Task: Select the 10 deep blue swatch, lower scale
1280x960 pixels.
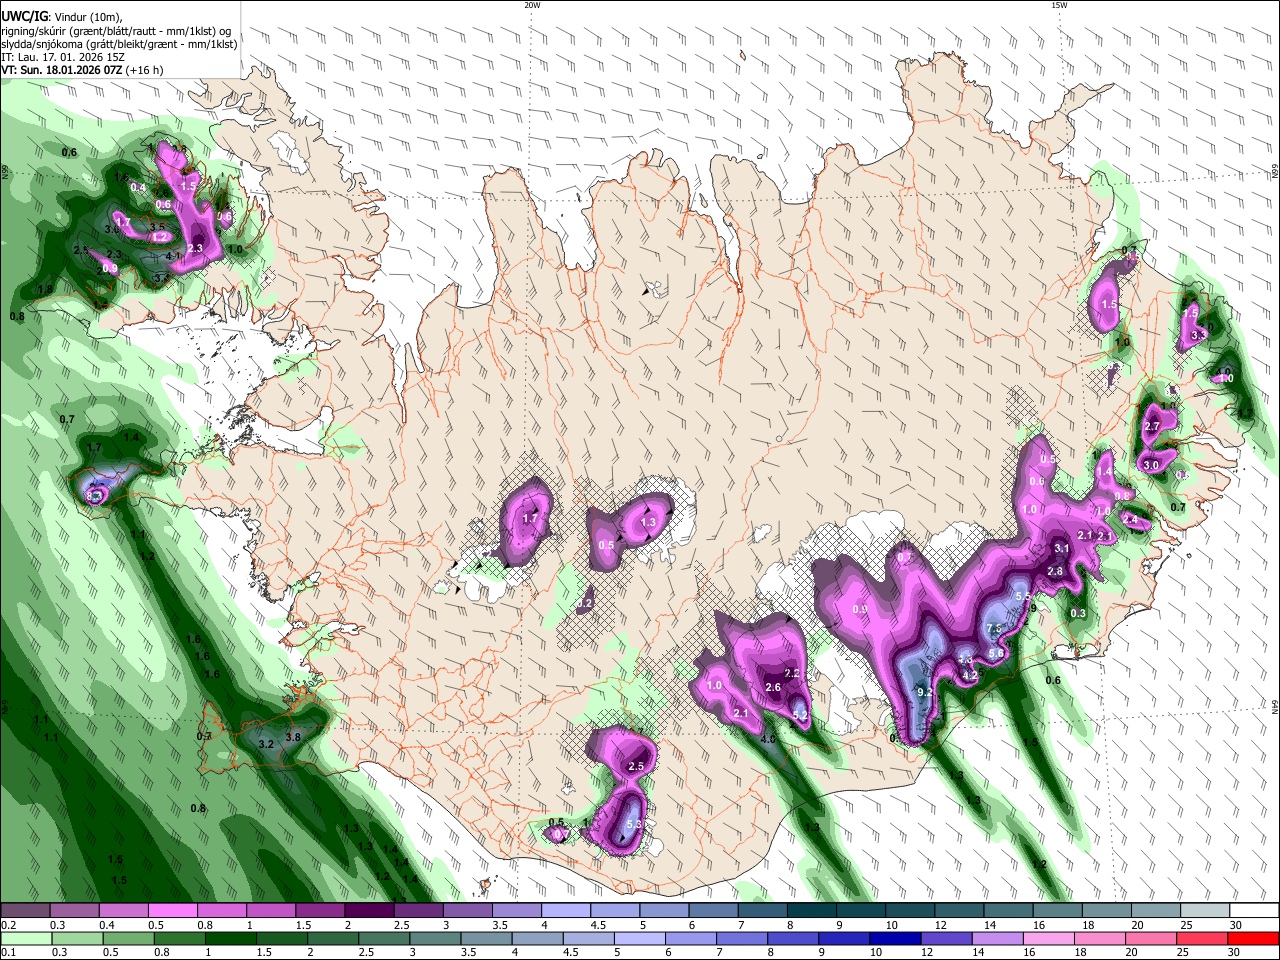Action: [896, 939]
